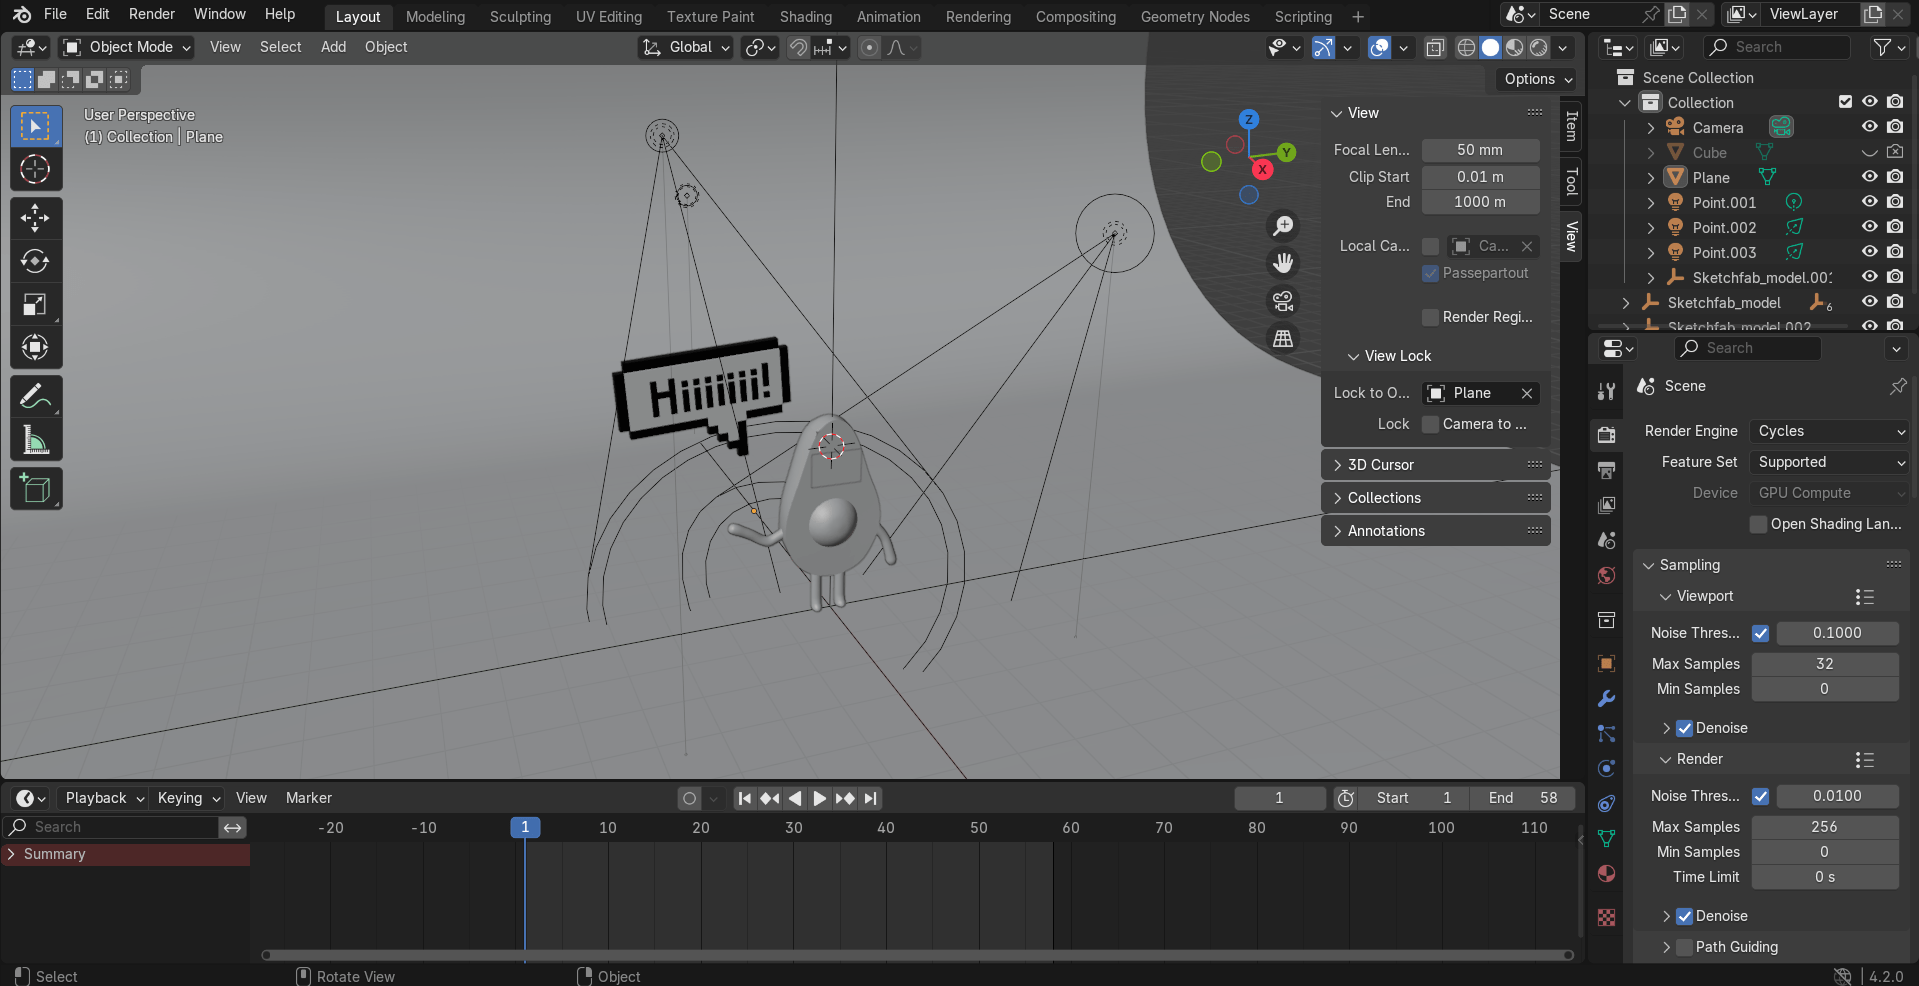Open the Edit menu

98,14
